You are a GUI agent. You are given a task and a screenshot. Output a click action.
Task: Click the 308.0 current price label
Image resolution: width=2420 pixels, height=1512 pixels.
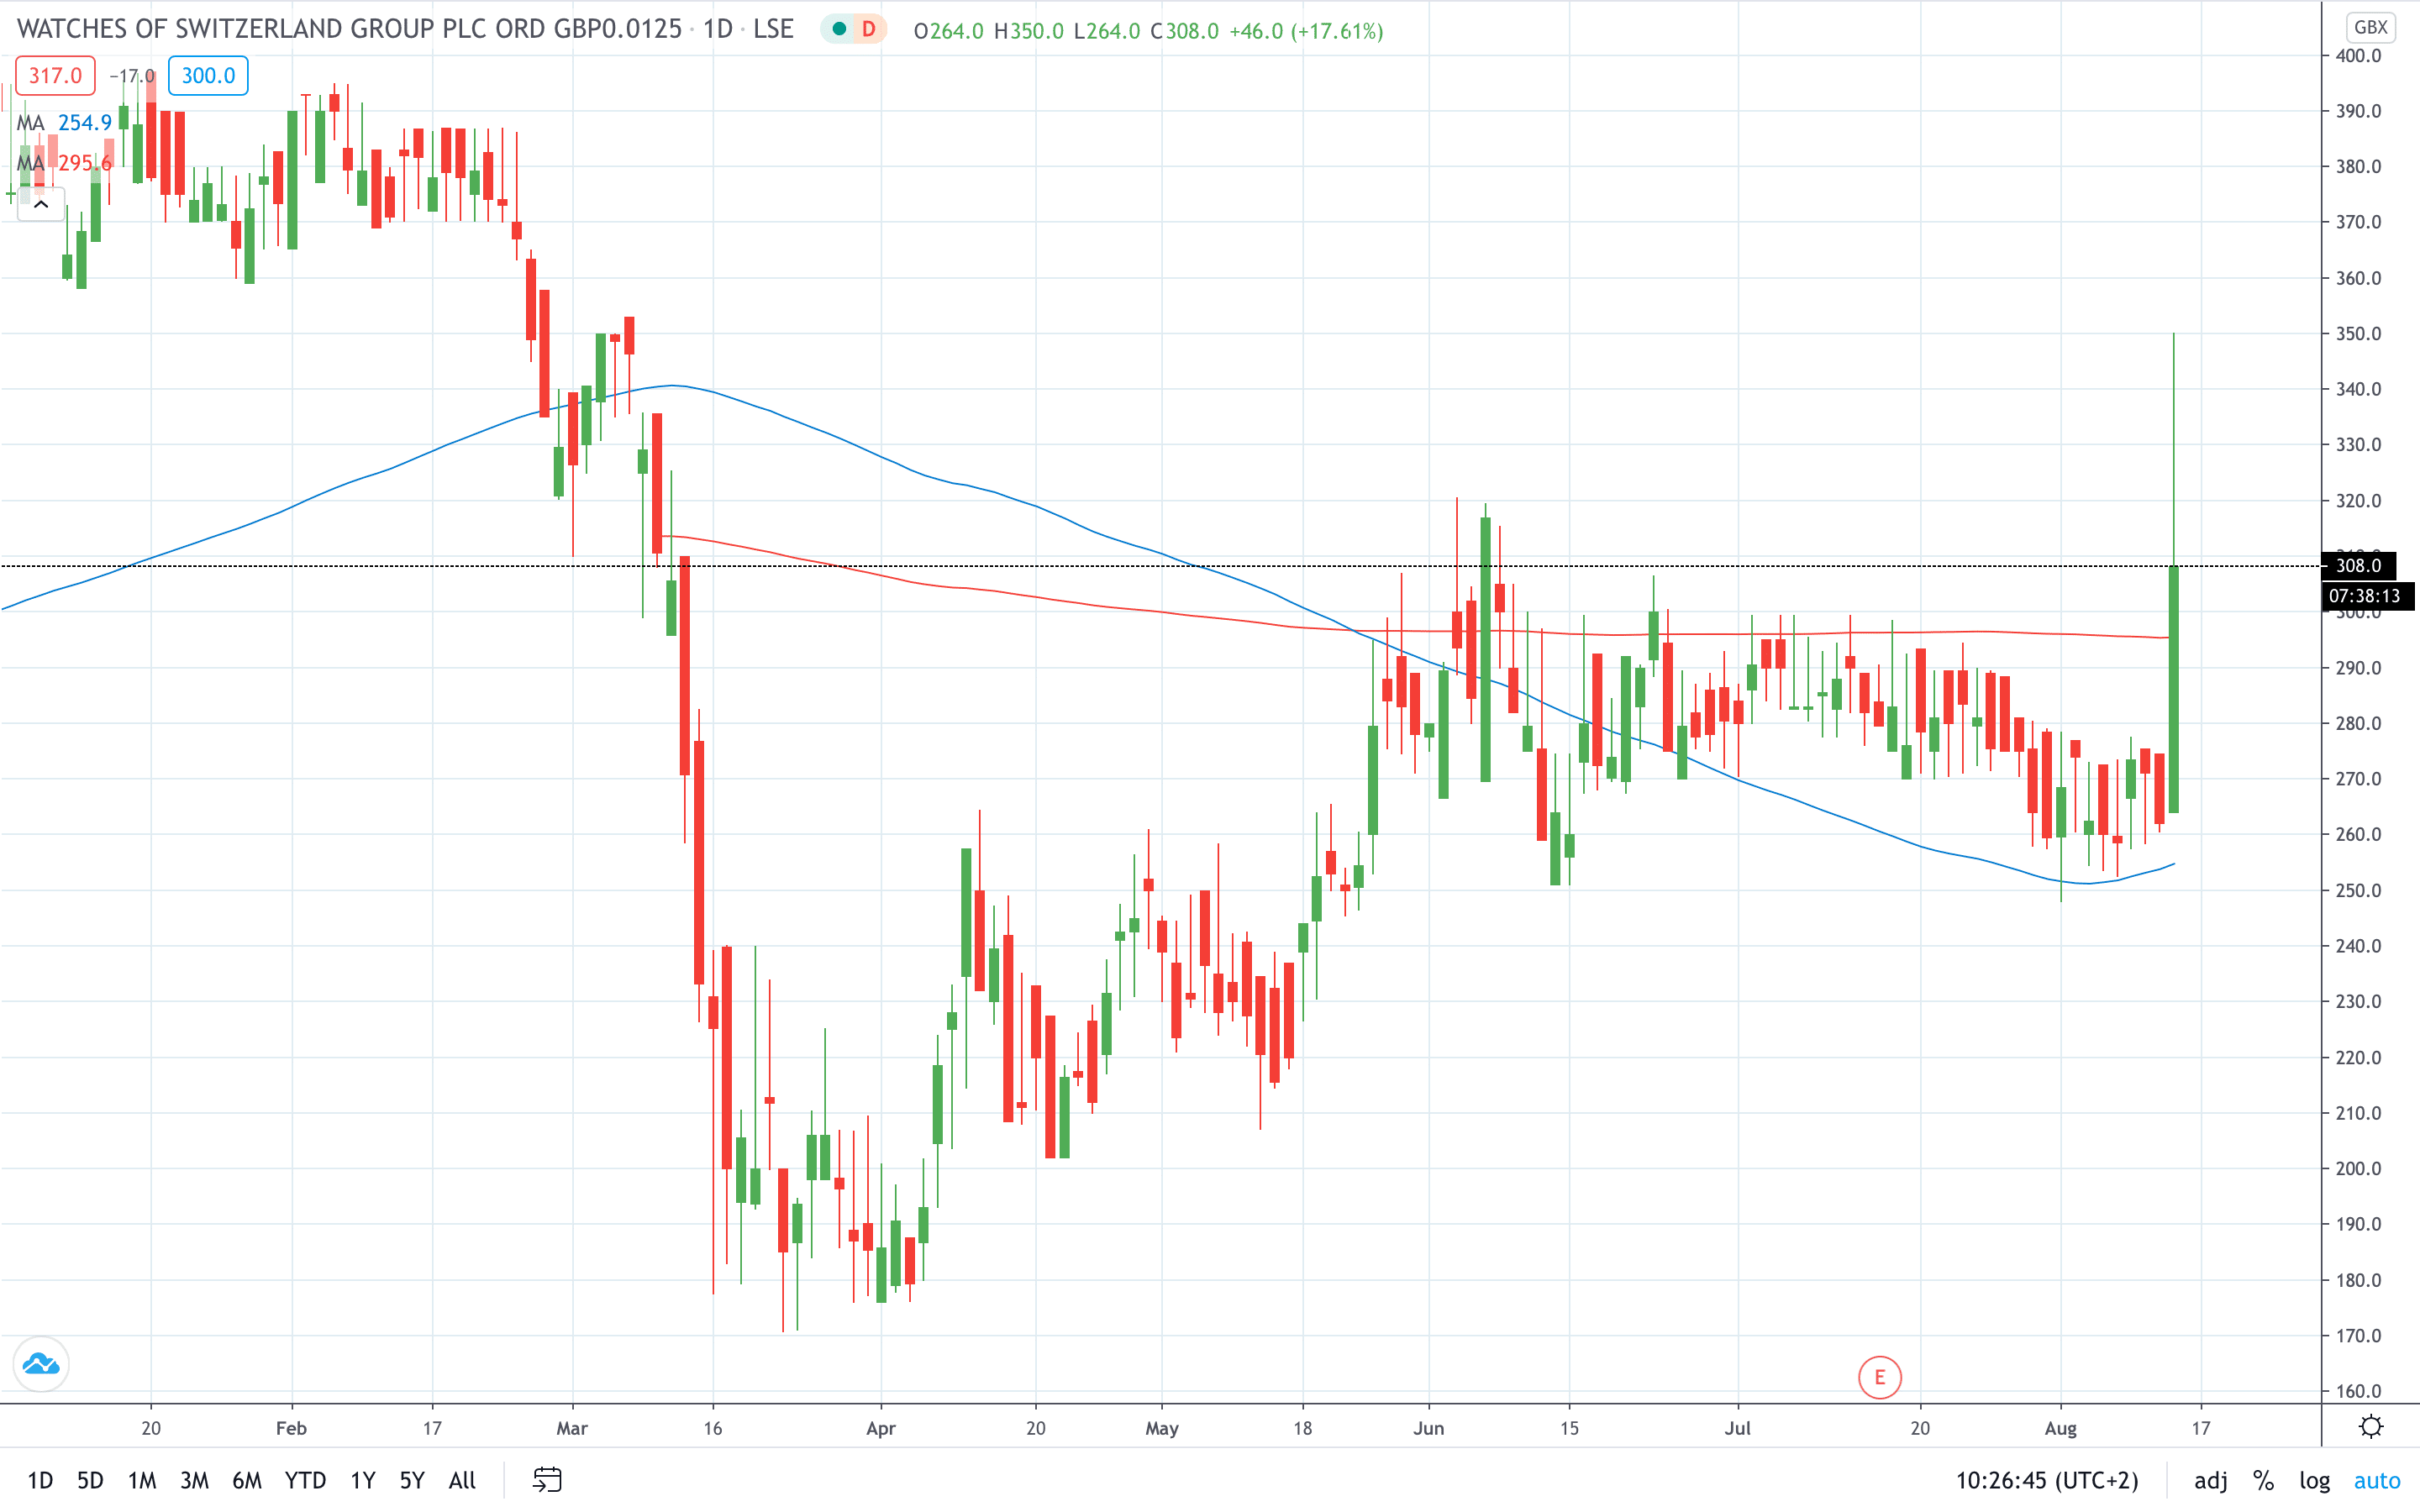tap(2358, 566)
